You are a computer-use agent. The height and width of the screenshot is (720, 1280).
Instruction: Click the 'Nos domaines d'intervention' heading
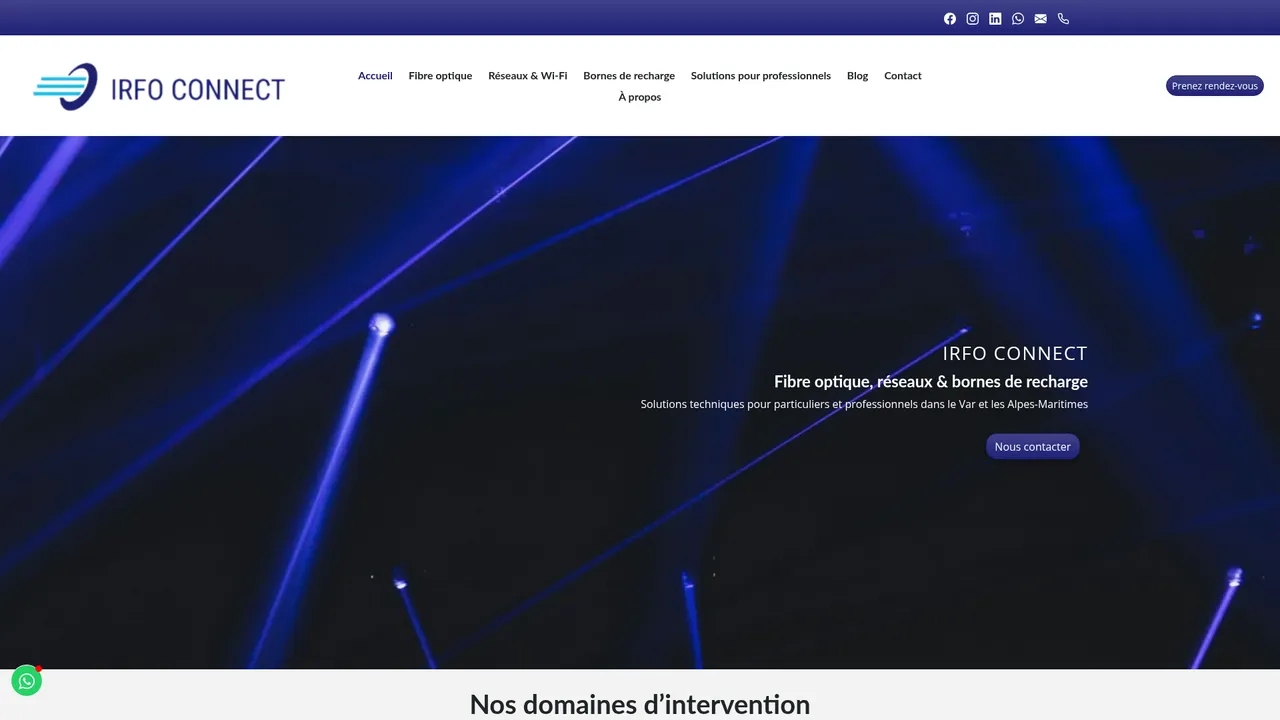click(640, 704)
